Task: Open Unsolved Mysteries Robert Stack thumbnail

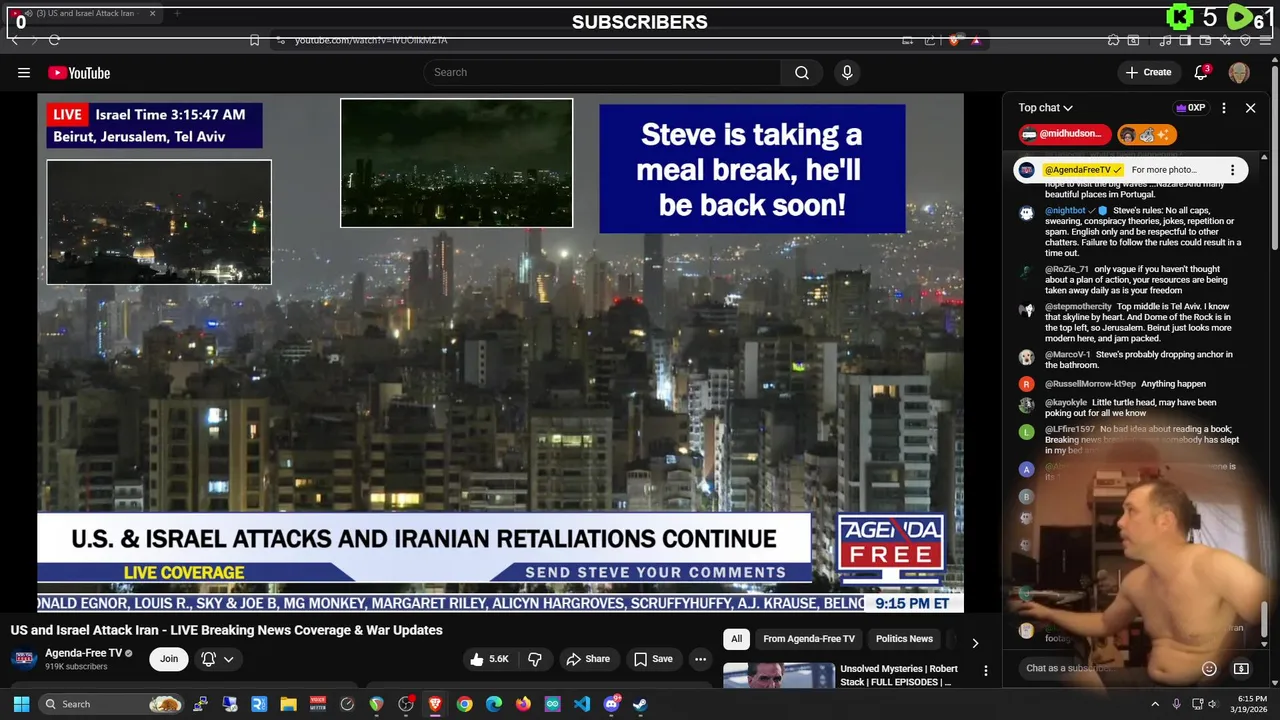Action: 779,676
